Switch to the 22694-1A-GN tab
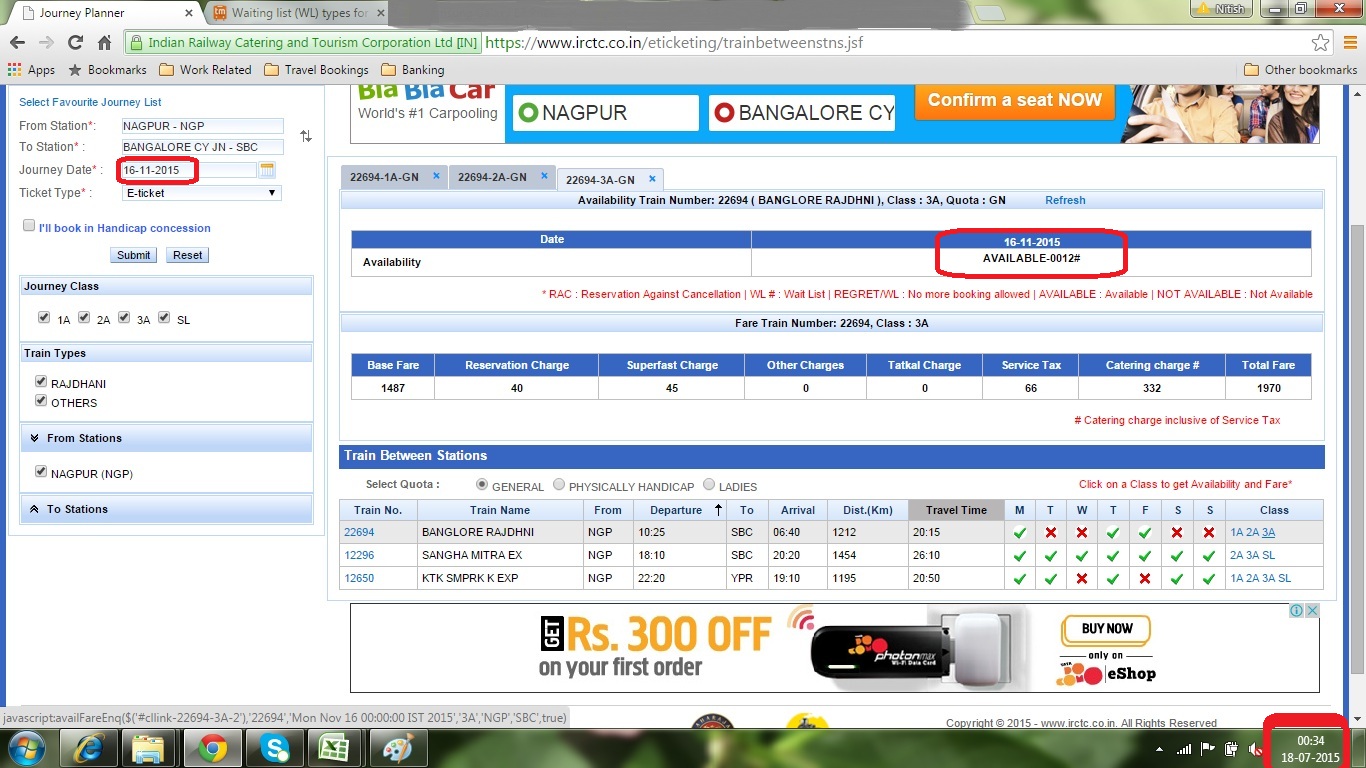1366x768 pixels. tap(384, 177)
